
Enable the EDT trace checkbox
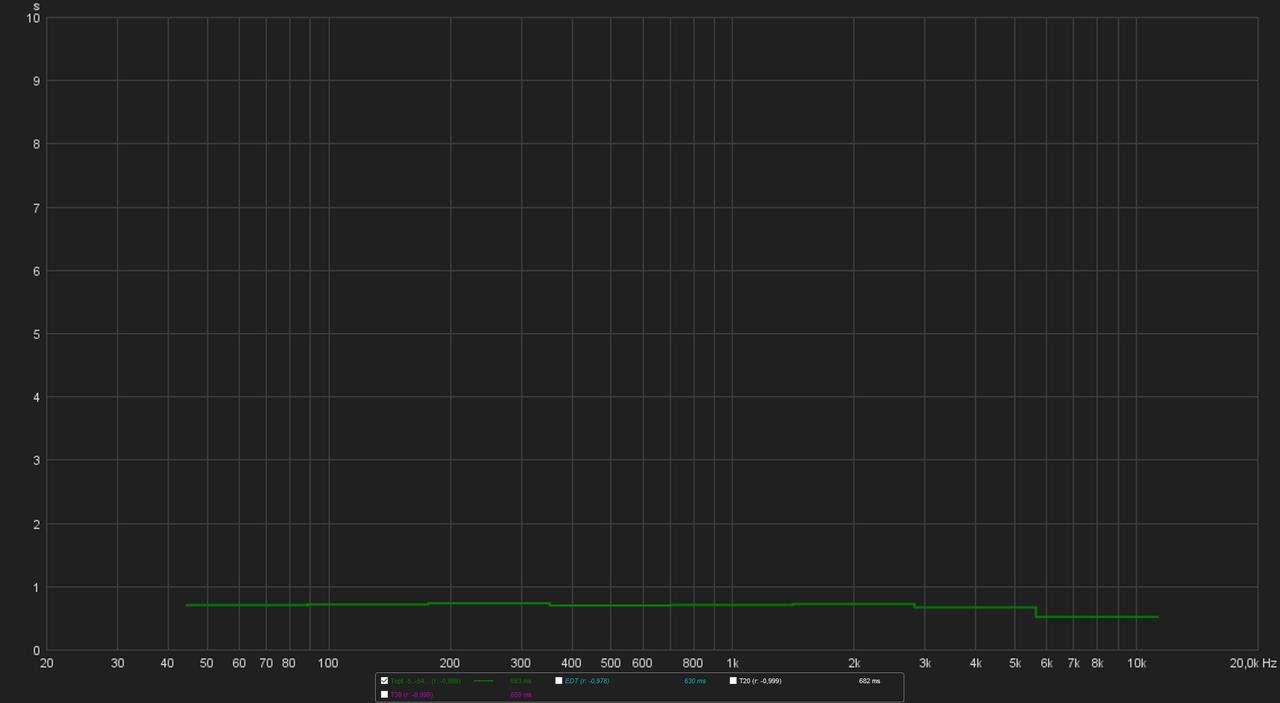coord(559,681)
